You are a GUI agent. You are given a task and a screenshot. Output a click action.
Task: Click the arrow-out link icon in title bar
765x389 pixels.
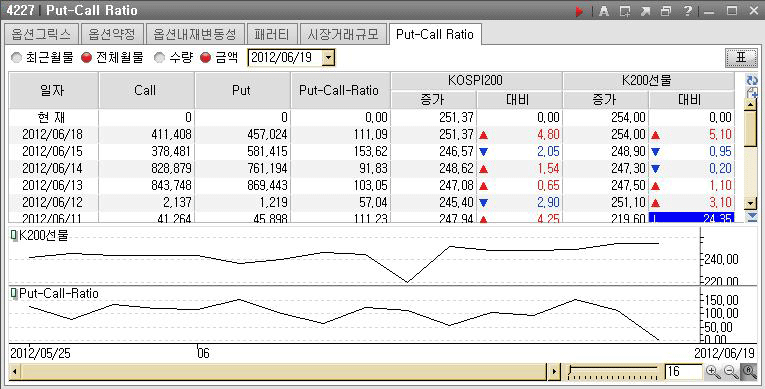point(645,11)
